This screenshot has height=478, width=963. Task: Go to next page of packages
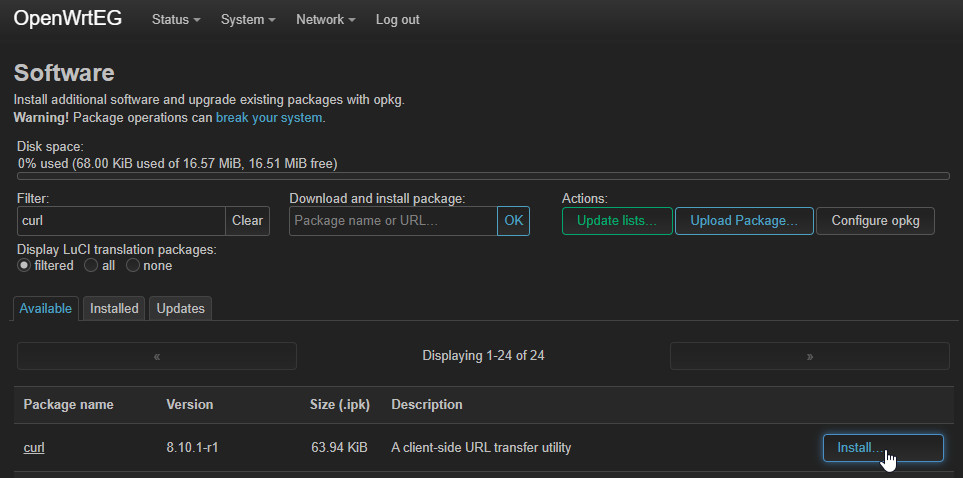point(809,356)
